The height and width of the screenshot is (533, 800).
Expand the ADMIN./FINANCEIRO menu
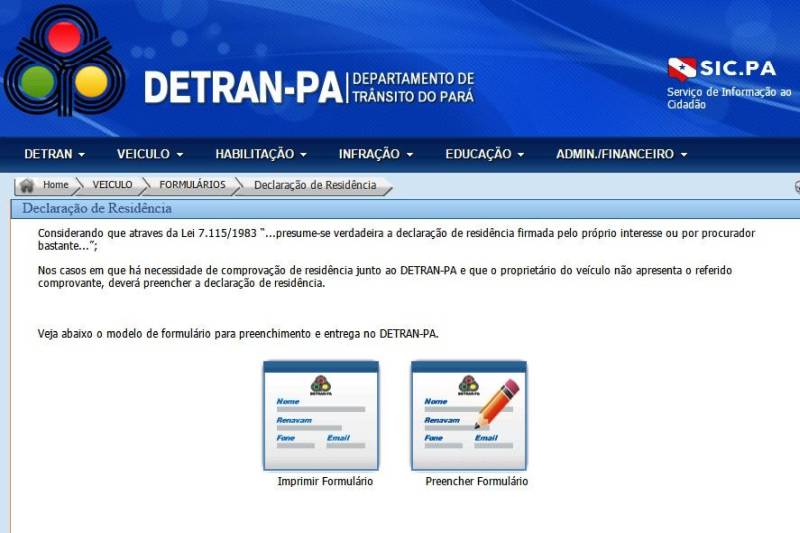(x=621, y=154)
